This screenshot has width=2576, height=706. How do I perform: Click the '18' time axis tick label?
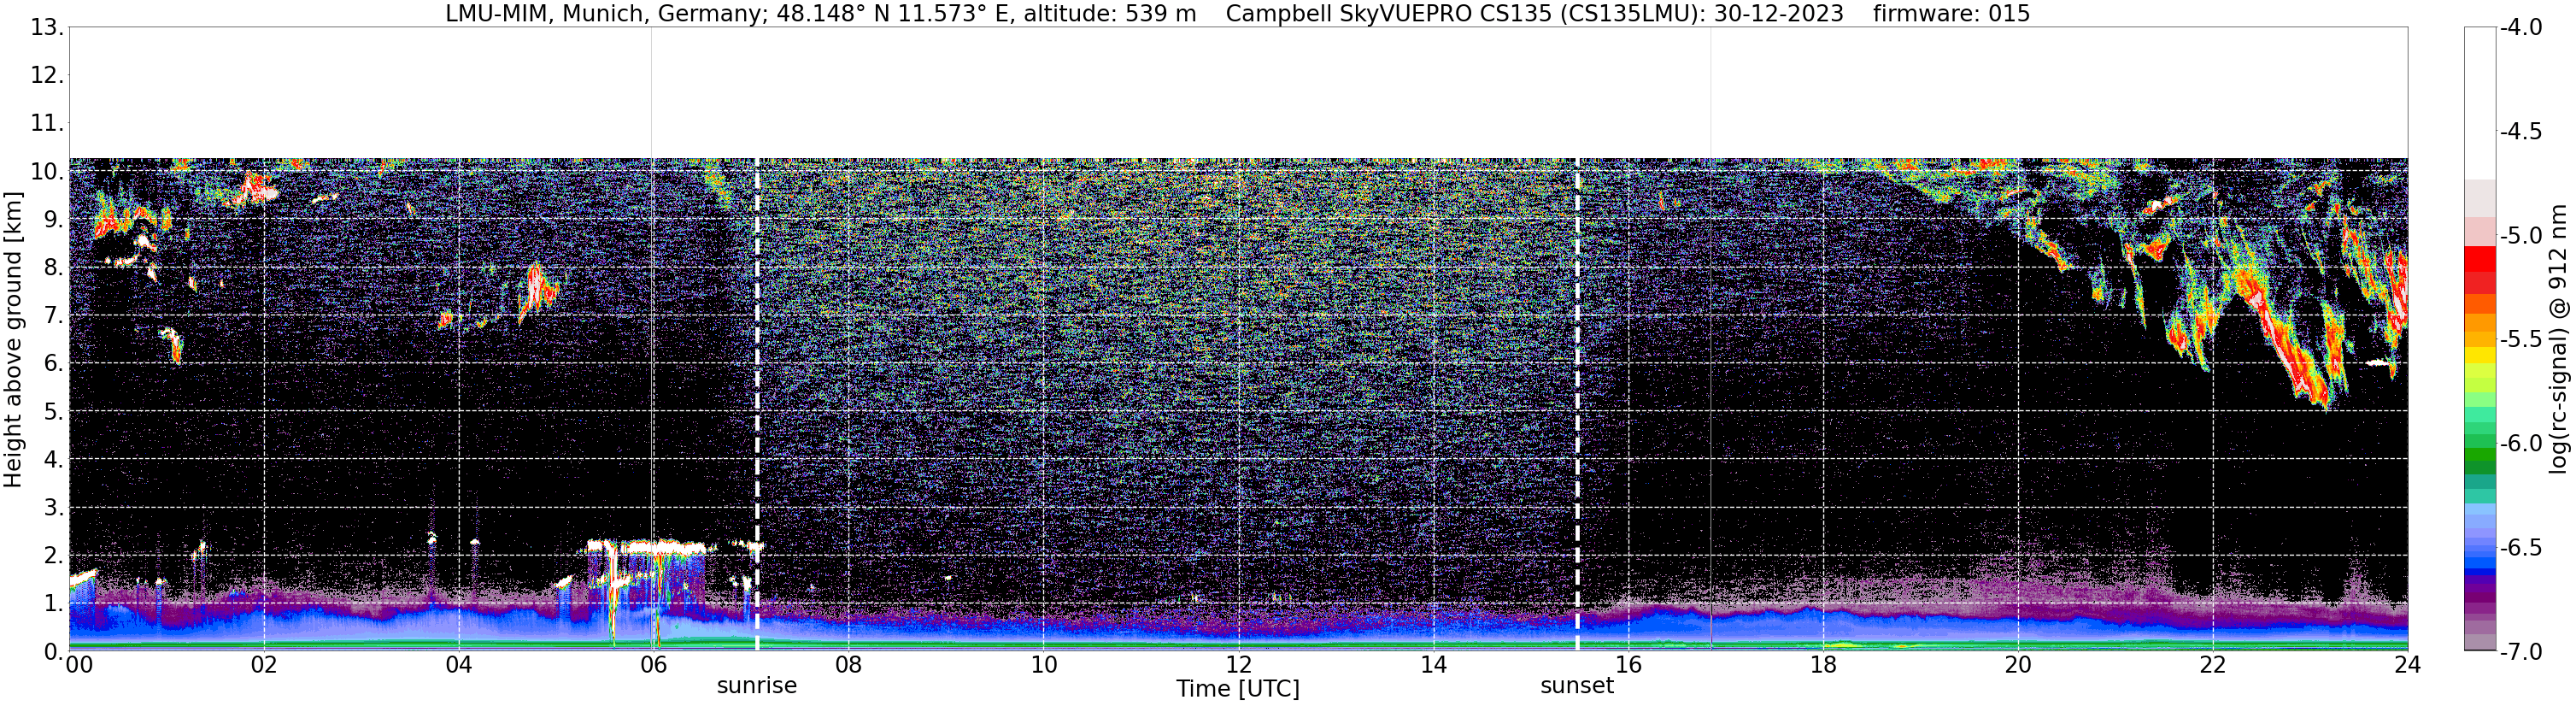pyautogui.click(x=1823, y=665)
